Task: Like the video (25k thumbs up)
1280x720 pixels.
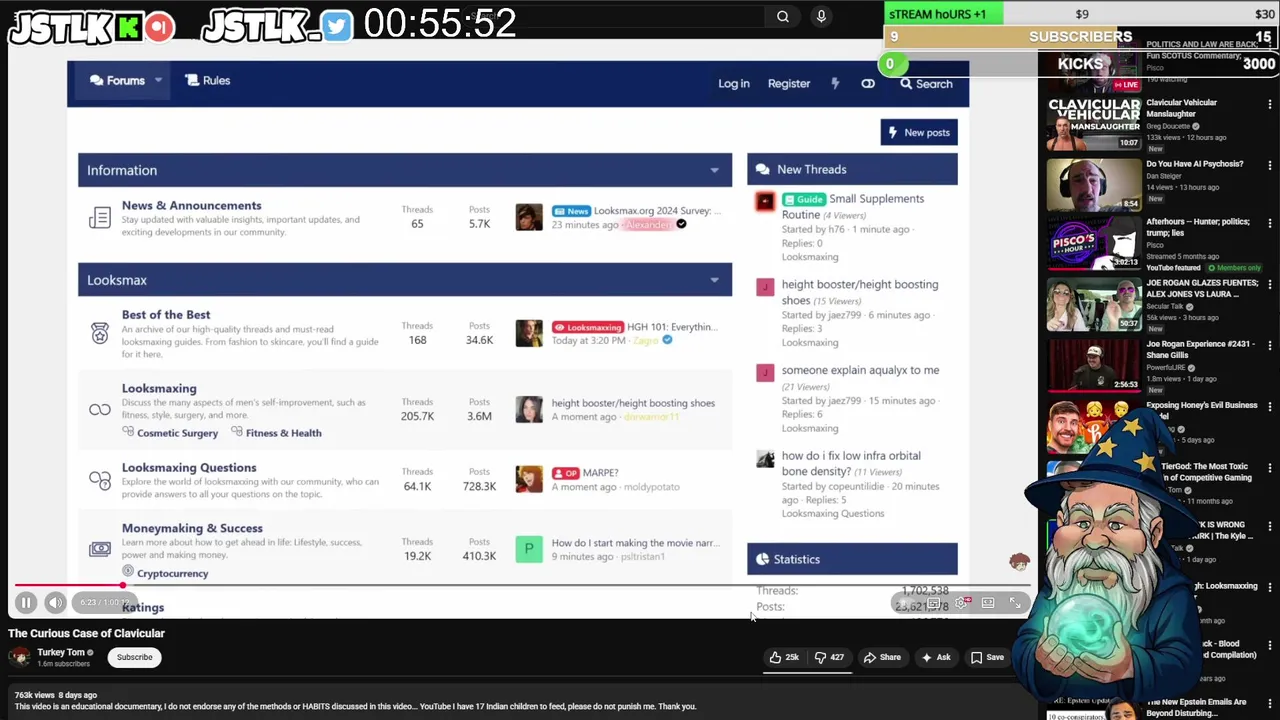Action: coord(784,657)
